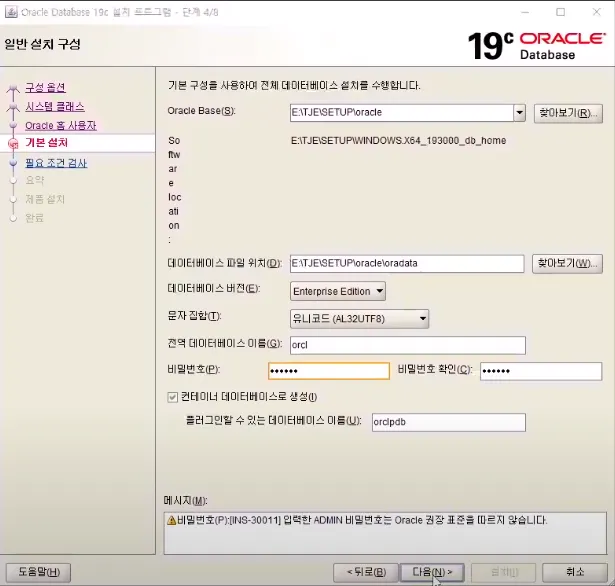This screenshot has width=615, height=586.
Task: Focus the 비밀번호(P) password field
Action: pyautogui.click(x=329, y=371)
